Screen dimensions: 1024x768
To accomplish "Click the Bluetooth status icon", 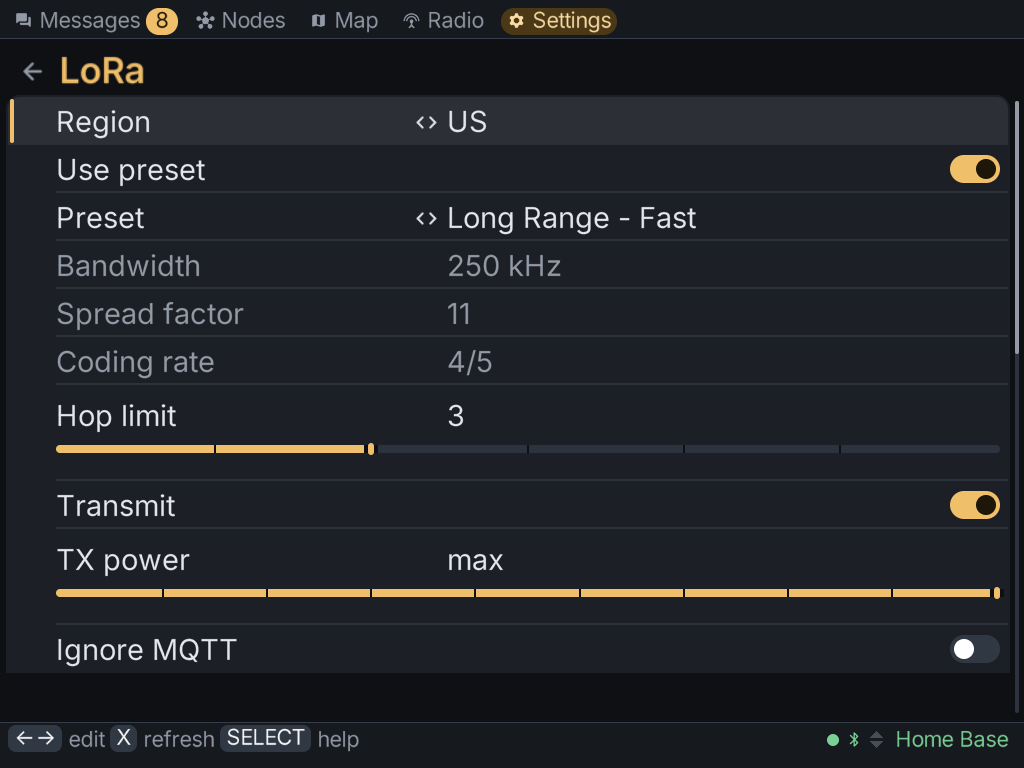I will [854, 739].
